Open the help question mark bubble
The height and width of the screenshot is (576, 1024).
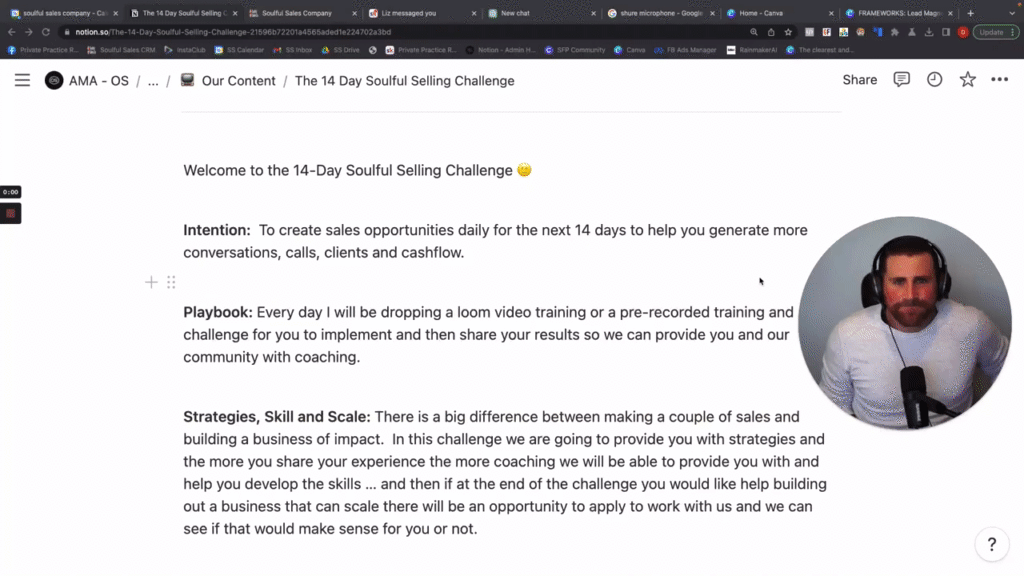click(x=991, y=544)
